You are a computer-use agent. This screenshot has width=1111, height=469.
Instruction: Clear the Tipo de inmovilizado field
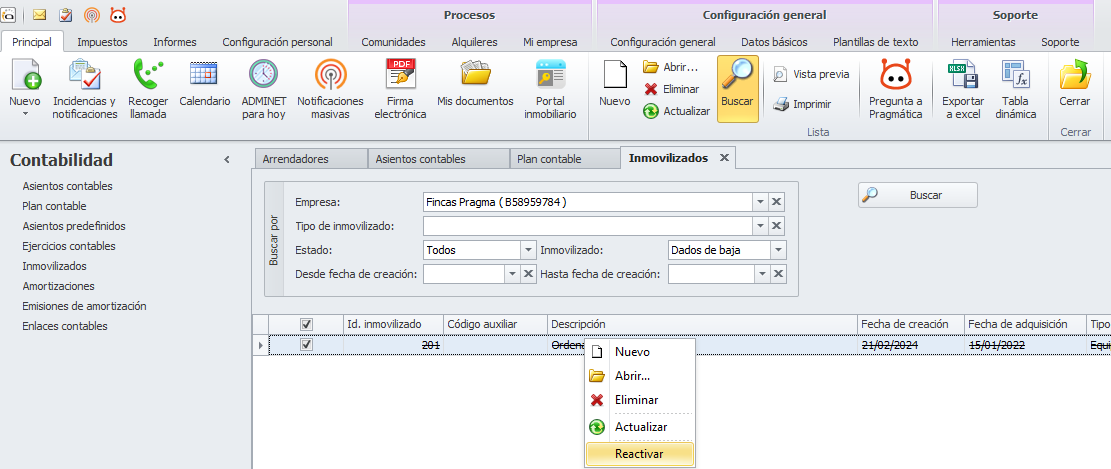coord(777,226)
